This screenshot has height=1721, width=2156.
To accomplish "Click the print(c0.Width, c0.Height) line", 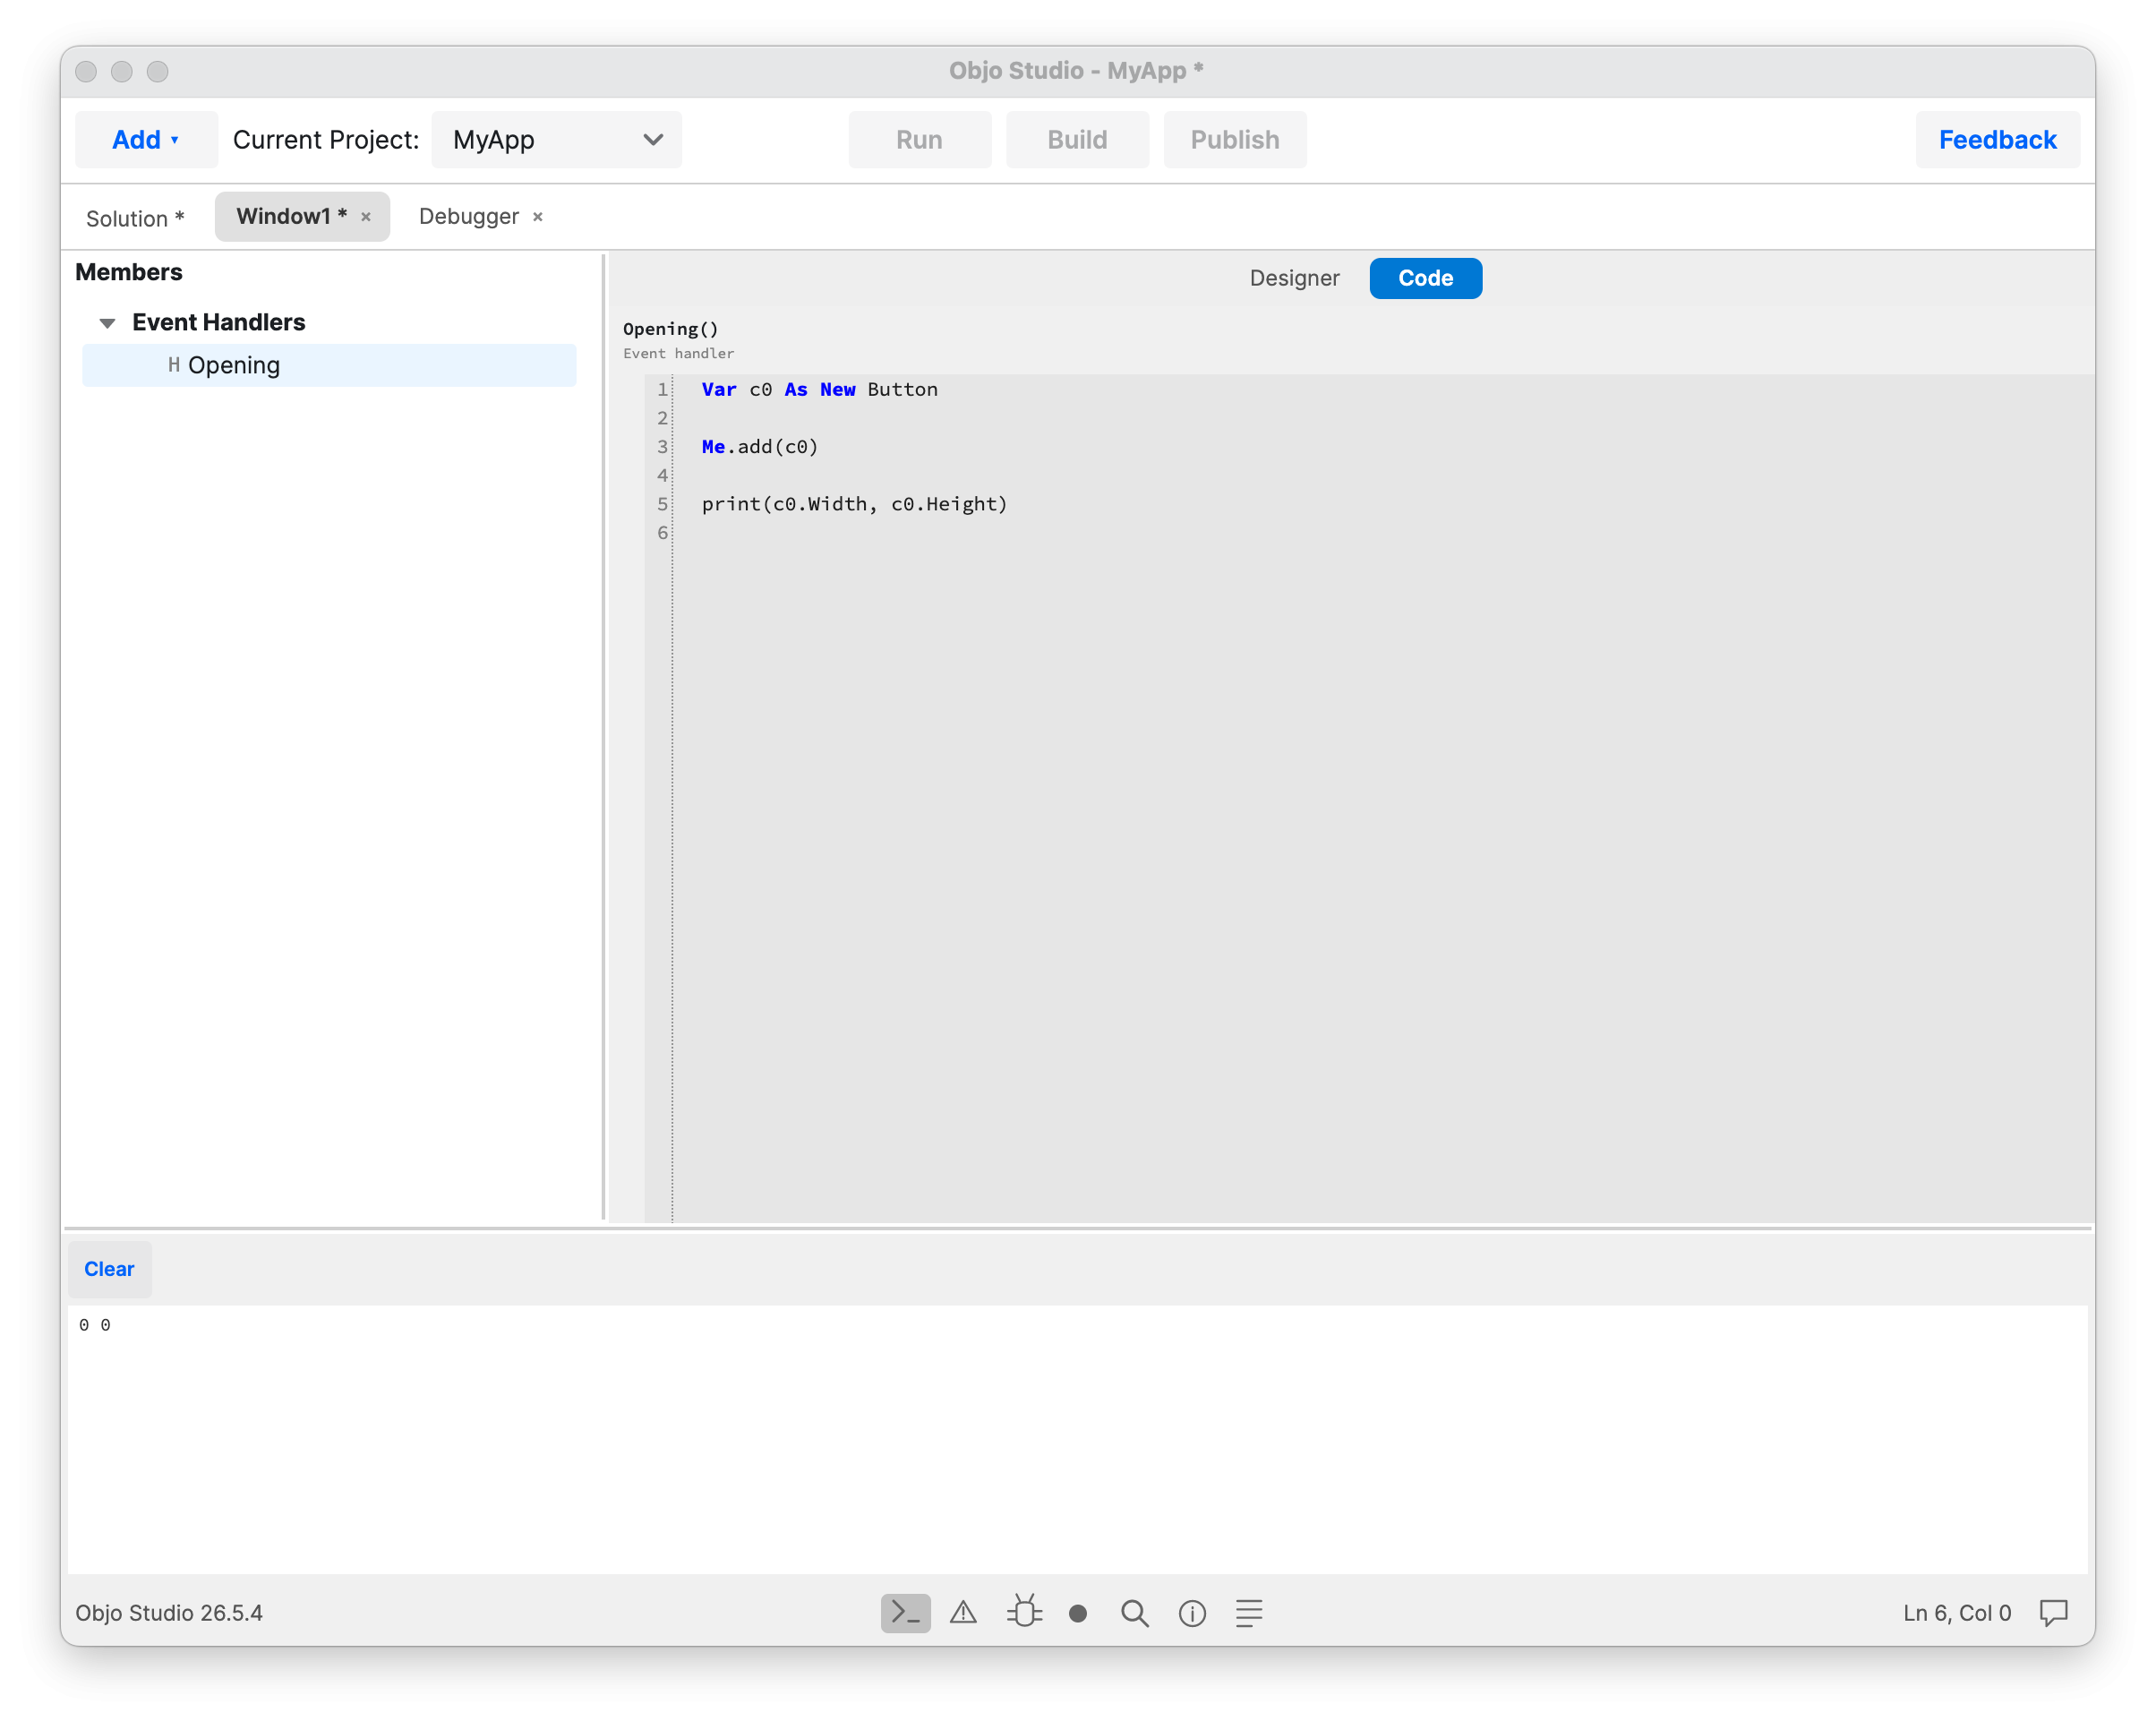I will [854, 504].
